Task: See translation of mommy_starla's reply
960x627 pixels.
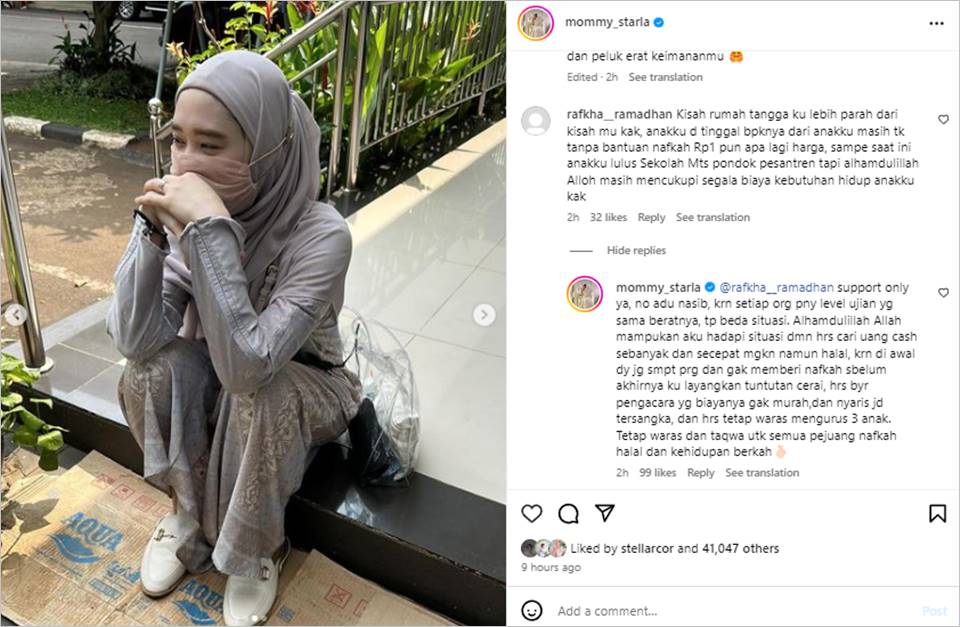Action: (762, 473)
